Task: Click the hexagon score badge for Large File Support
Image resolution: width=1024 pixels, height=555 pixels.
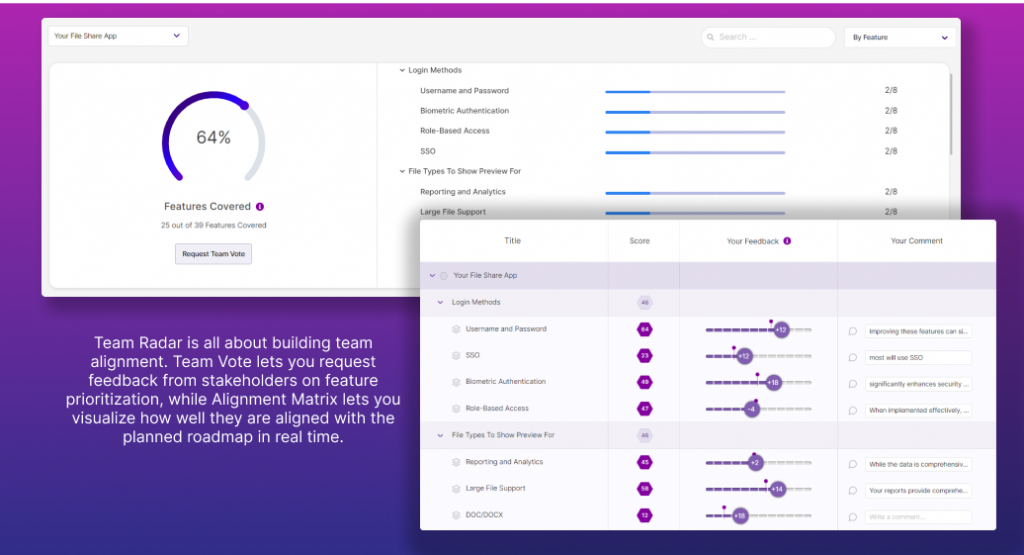Action: tap(645, 489)
